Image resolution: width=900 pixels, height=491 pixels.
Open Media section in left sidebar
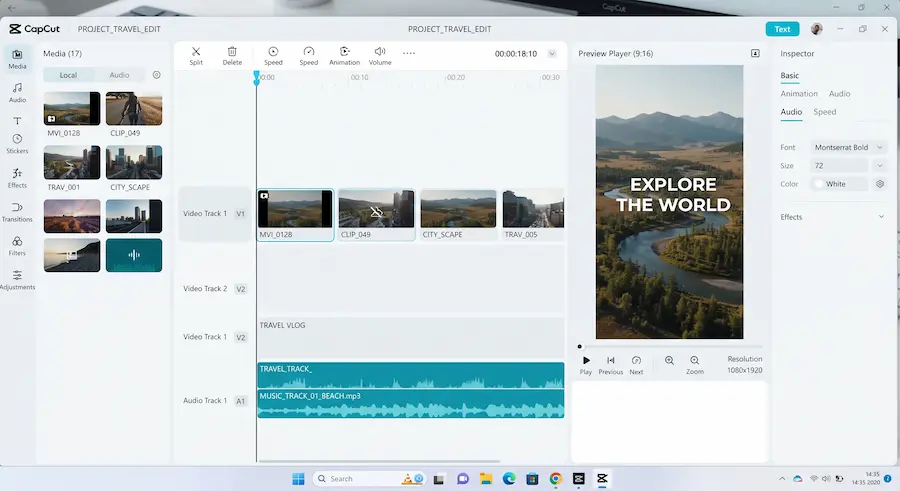[x=17, y=59]
